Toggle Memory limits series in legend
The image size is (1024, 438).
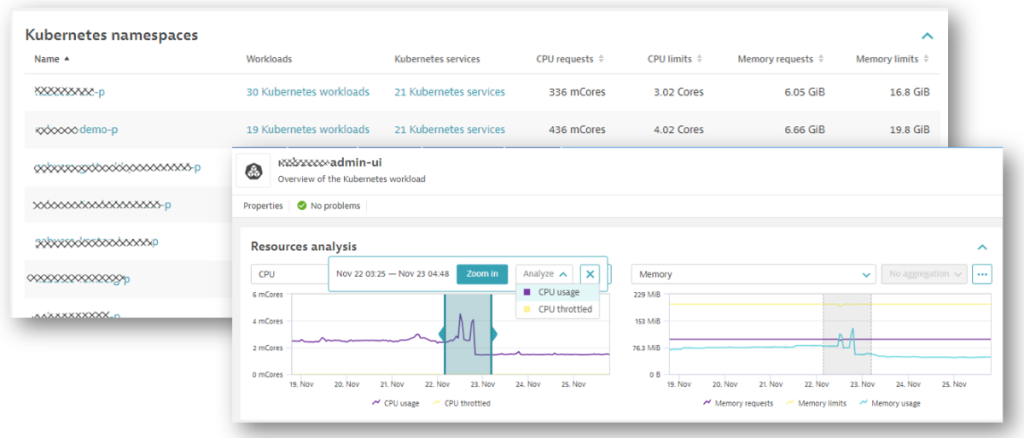pos(817,403)
